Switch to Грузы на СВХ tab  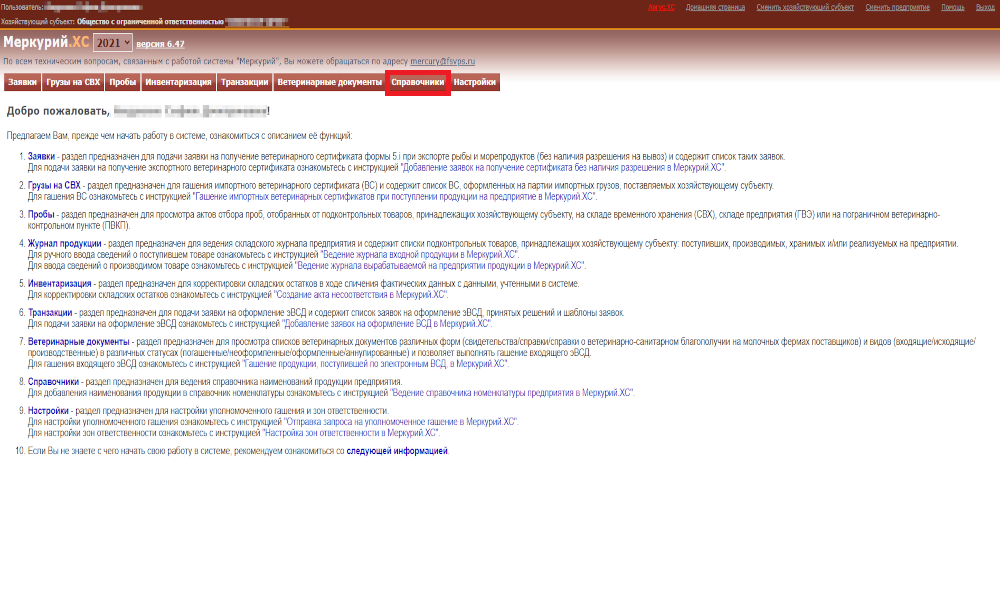pyautogui.click(x=73, y=82)
